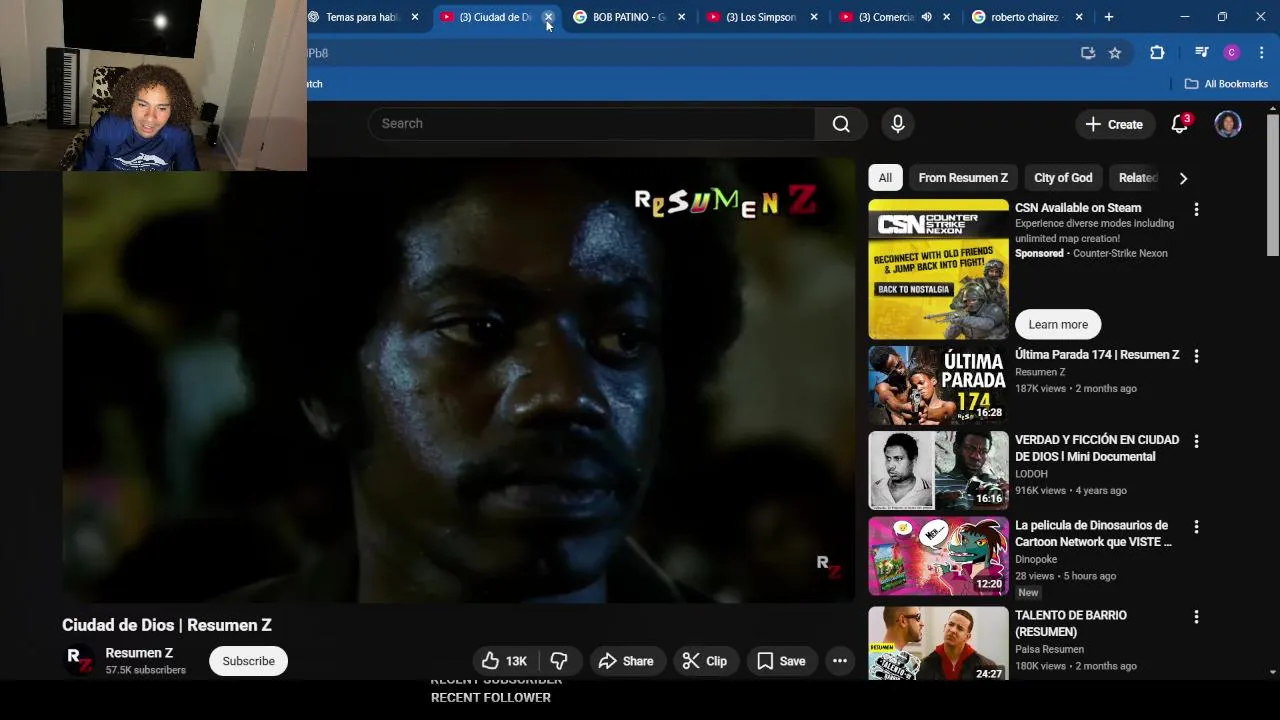Click Learn more on CSN ad
The image size is (1280, 720).
[x=1058, y=324]
